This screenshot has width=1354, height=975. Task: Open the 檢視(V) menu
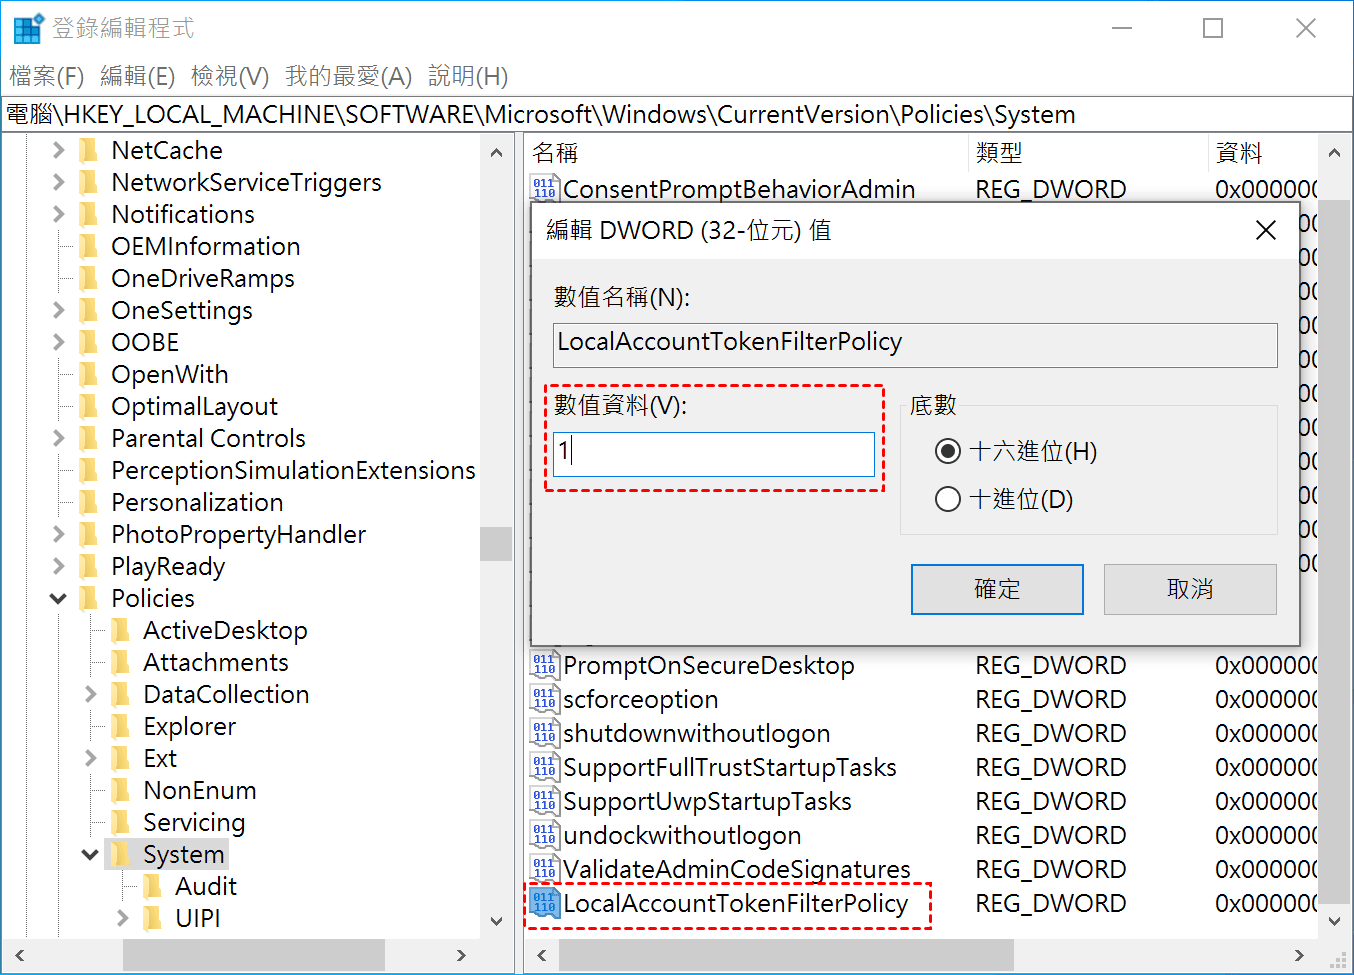[230, 76]
